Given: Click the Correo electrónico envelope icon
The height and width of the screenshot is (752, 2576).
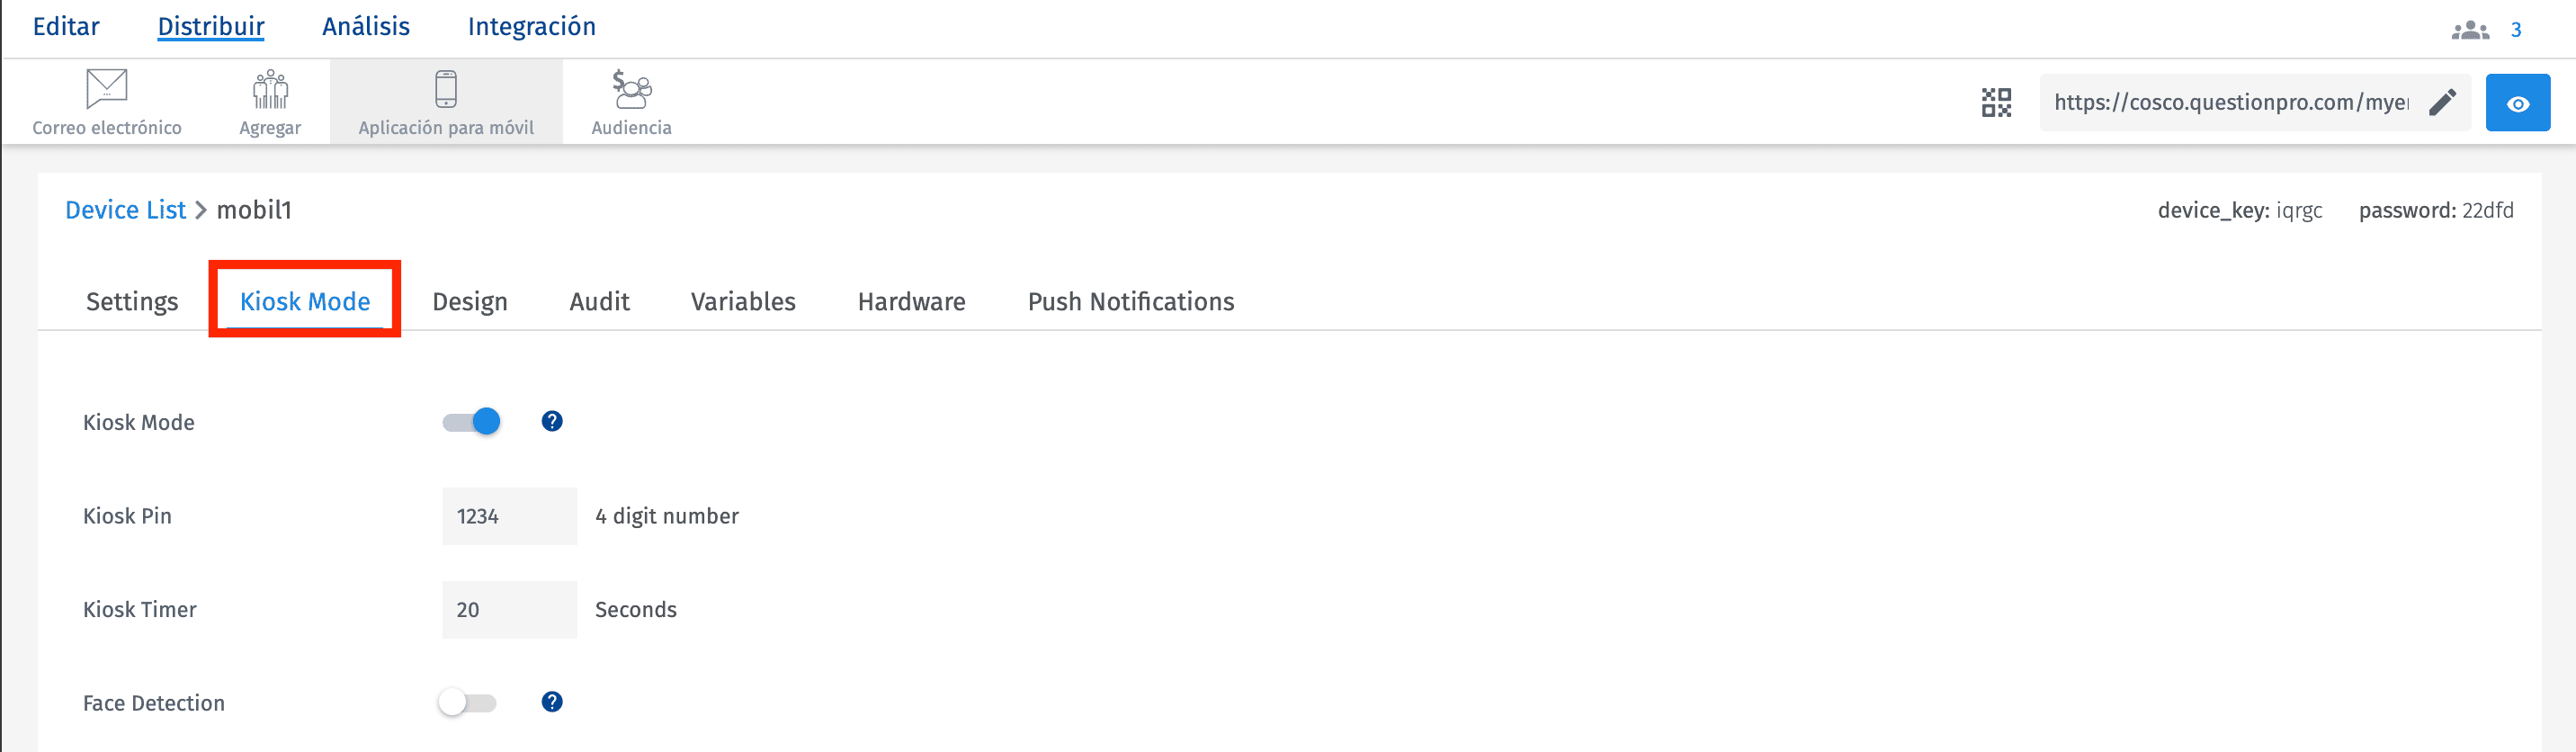Looking at the screenshot, I should coord(106,88).
